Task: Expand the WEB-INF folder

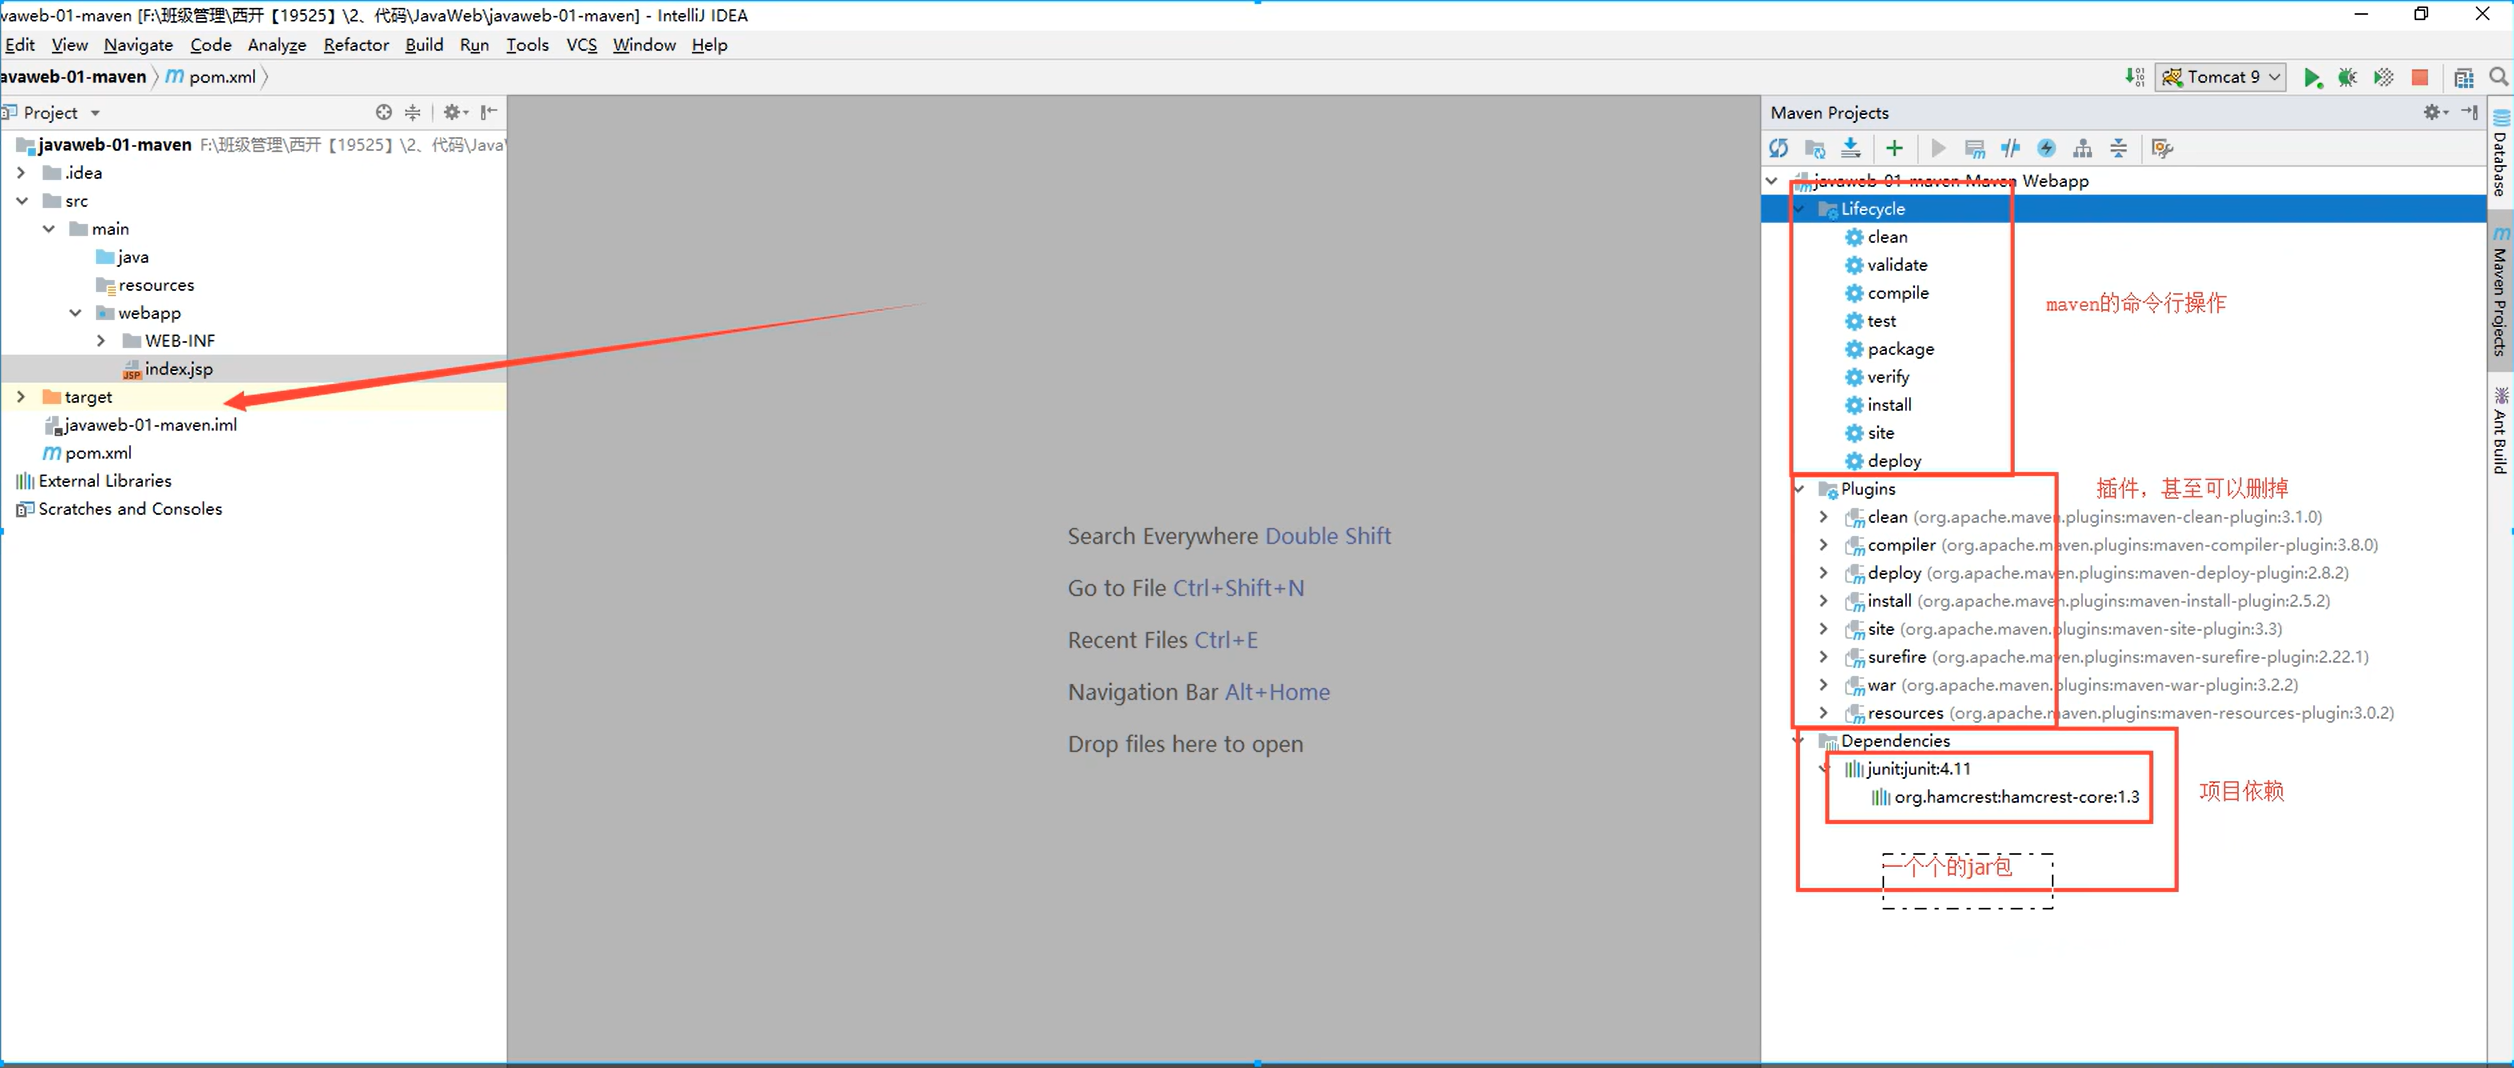Action: pyautogui.click(x=101, y=340)
